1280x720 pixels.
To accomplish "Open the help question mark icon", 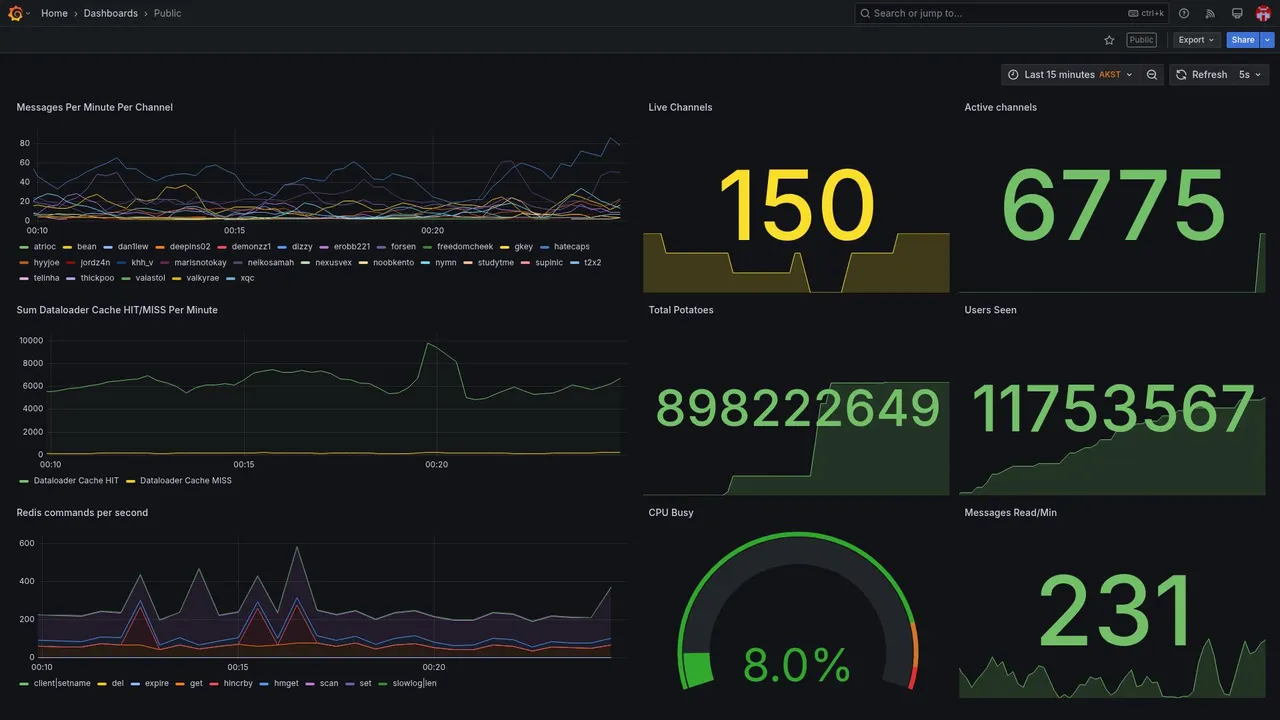I will pos(1184,13).
